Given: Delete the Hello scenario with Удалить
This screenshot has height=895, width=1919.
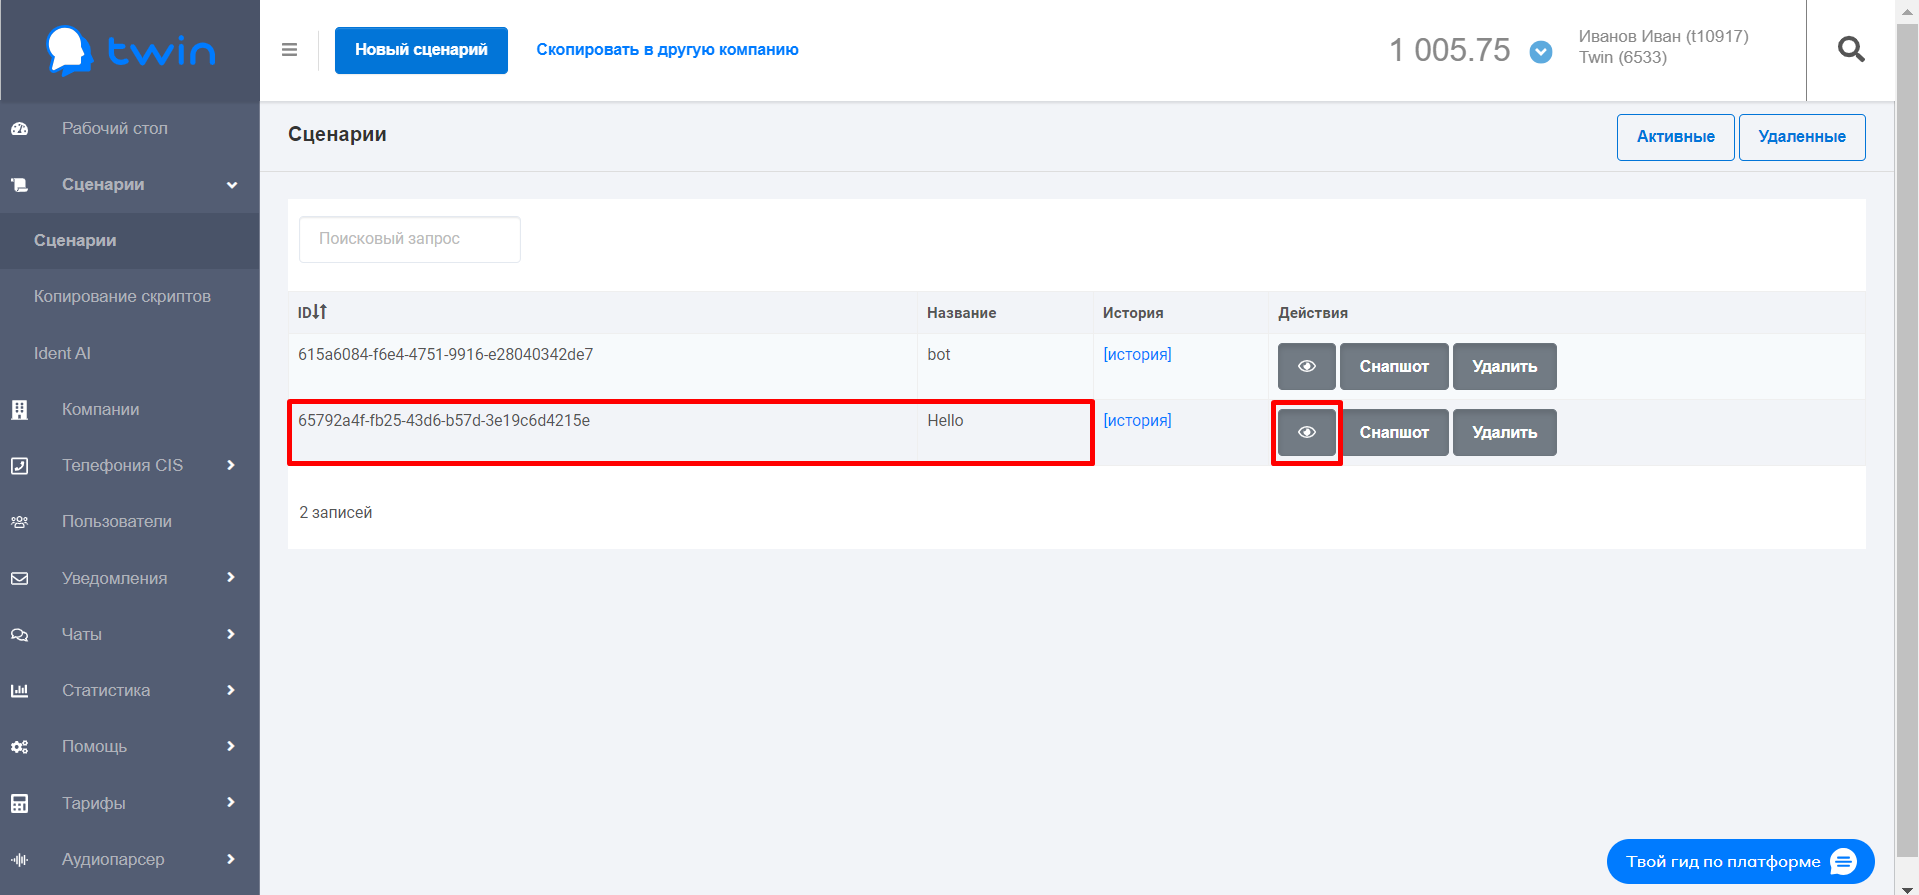Looking at the screenshot, I should (1504, 432).
